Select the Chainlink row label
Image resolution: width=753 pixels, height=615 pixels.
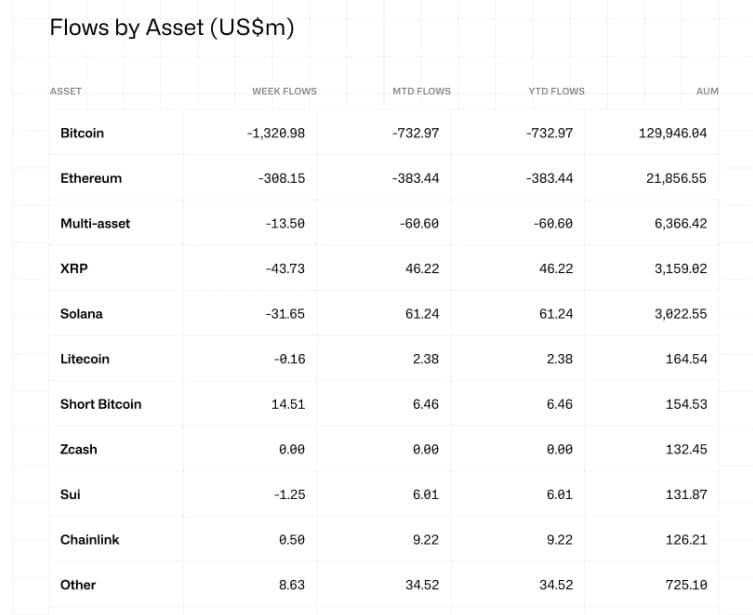pos(90,540)
